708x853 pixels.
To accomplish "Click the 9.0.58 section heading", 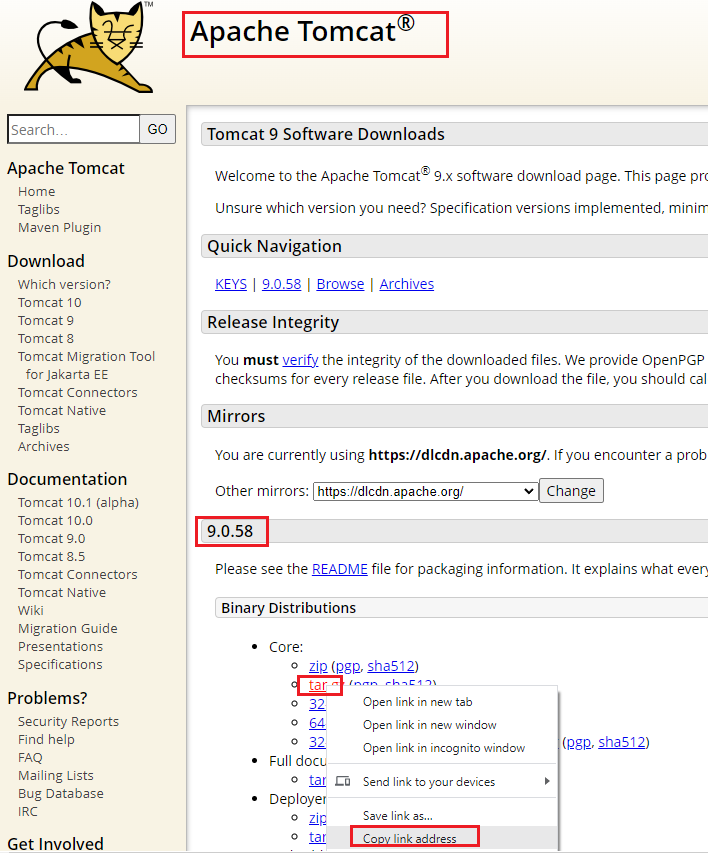I will pos(230,531).
